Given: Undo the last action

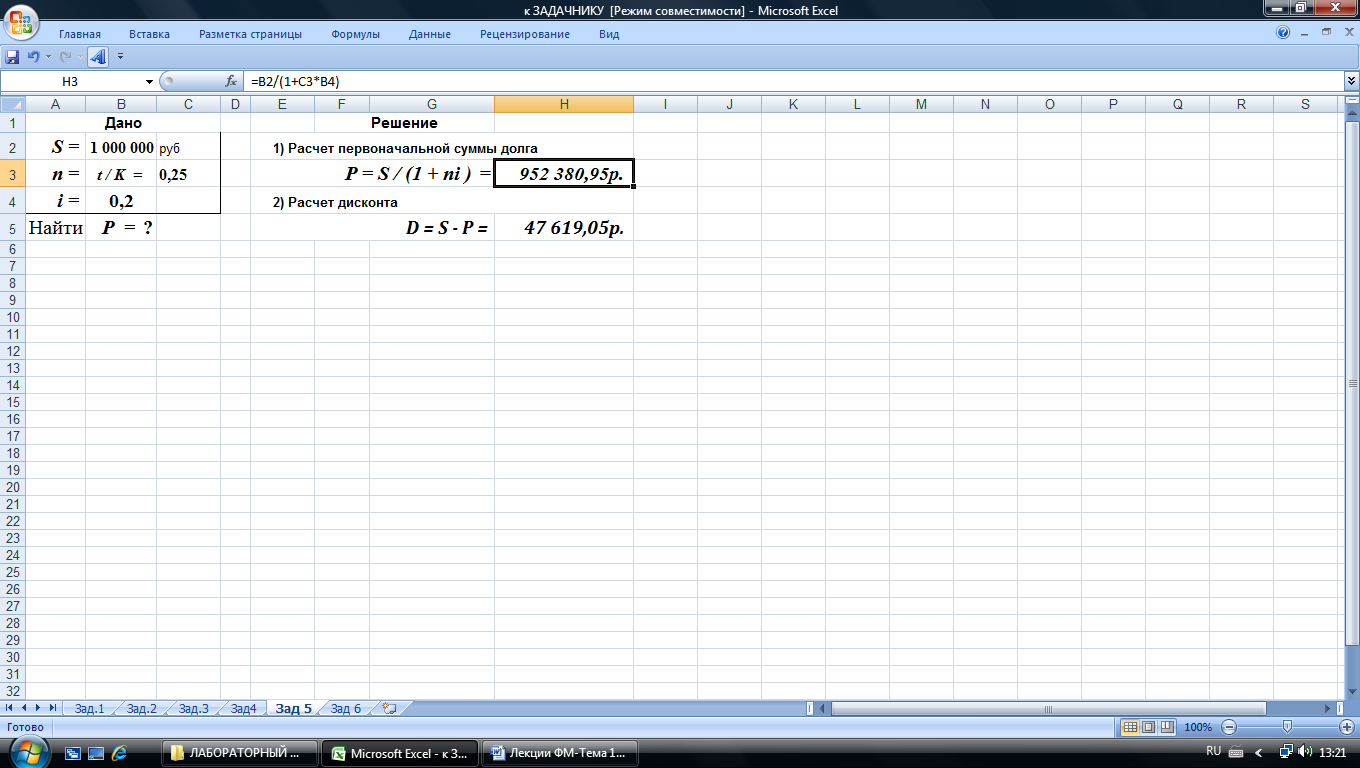Looking at the screenshot, I should click(33, 56).
